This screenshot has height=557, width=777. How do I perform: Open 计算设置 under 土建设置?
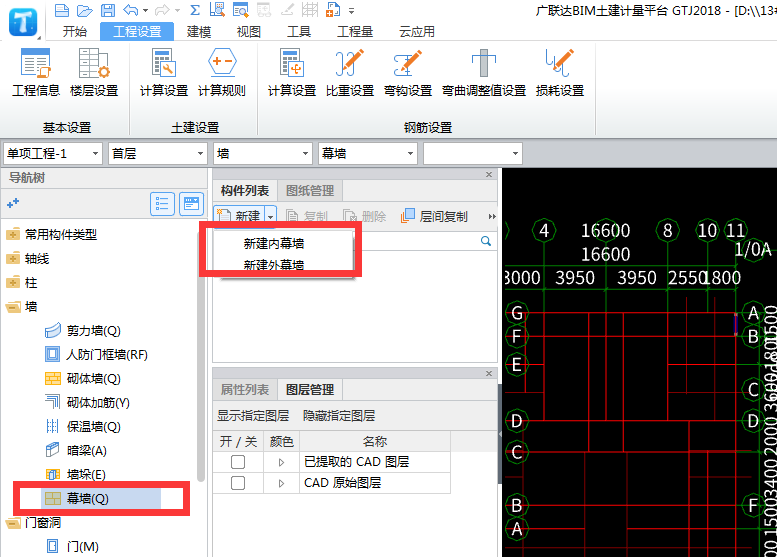(164, 72)
